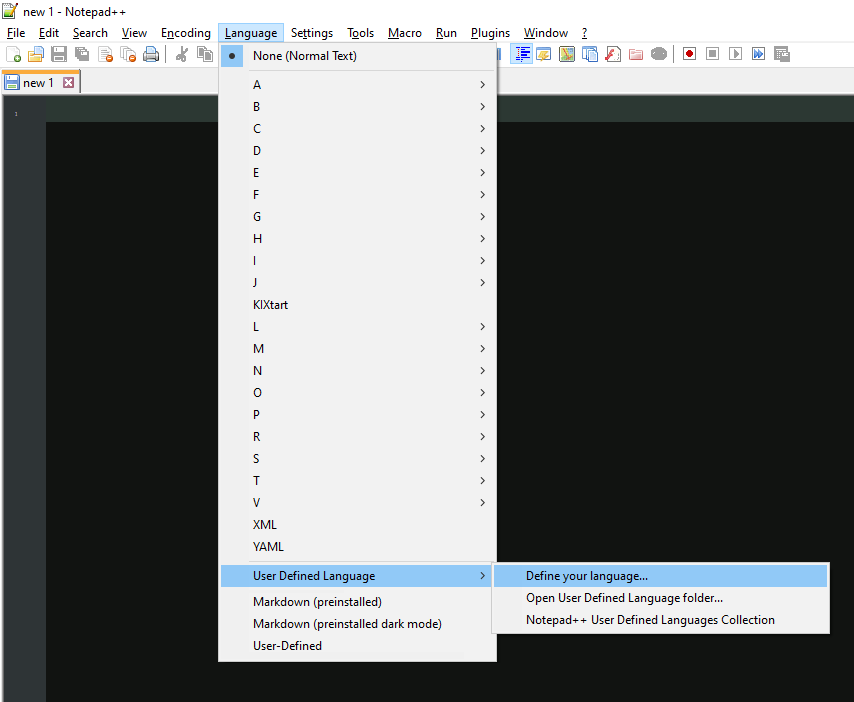Click the macro Playback triangle icon

(735, 54)
